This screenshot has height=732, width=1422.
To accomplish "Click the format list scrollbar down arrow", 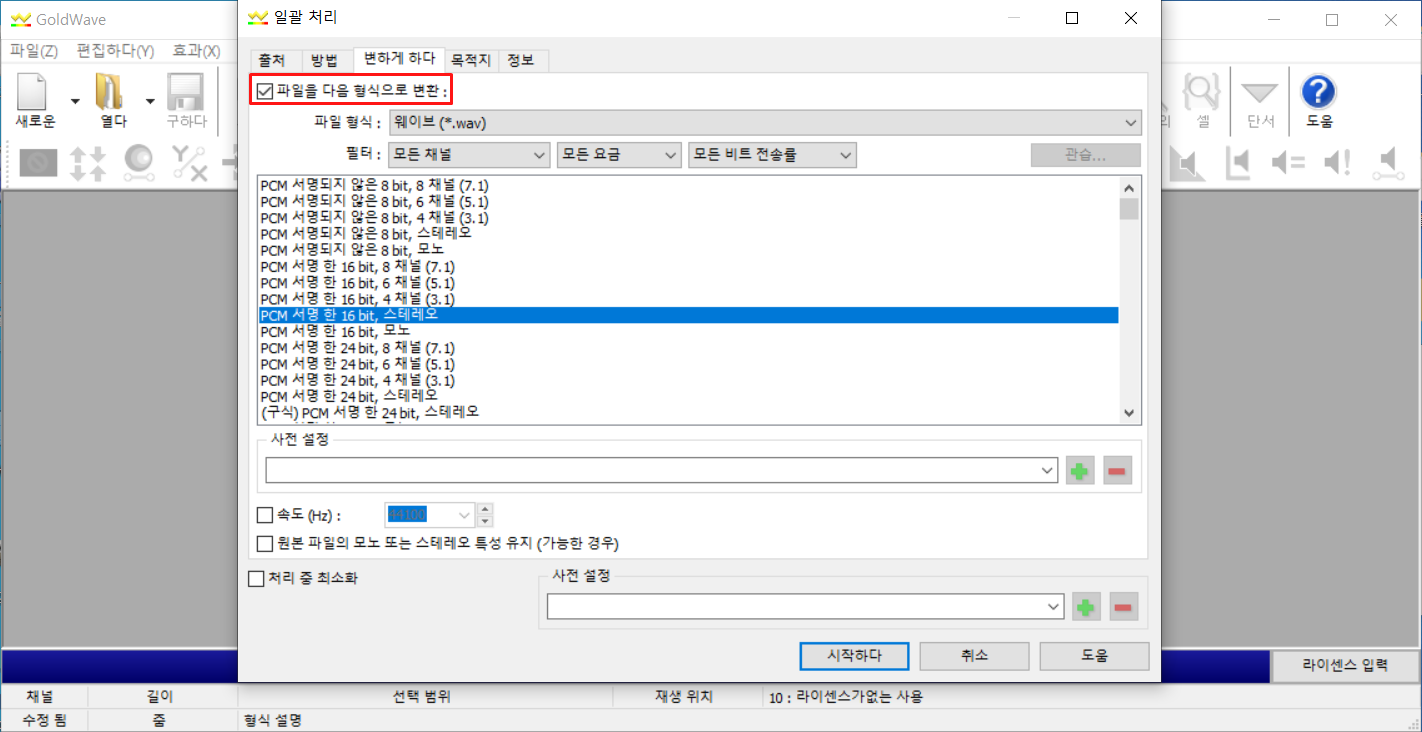I will pyautogui.click(x=1129, y=412).
